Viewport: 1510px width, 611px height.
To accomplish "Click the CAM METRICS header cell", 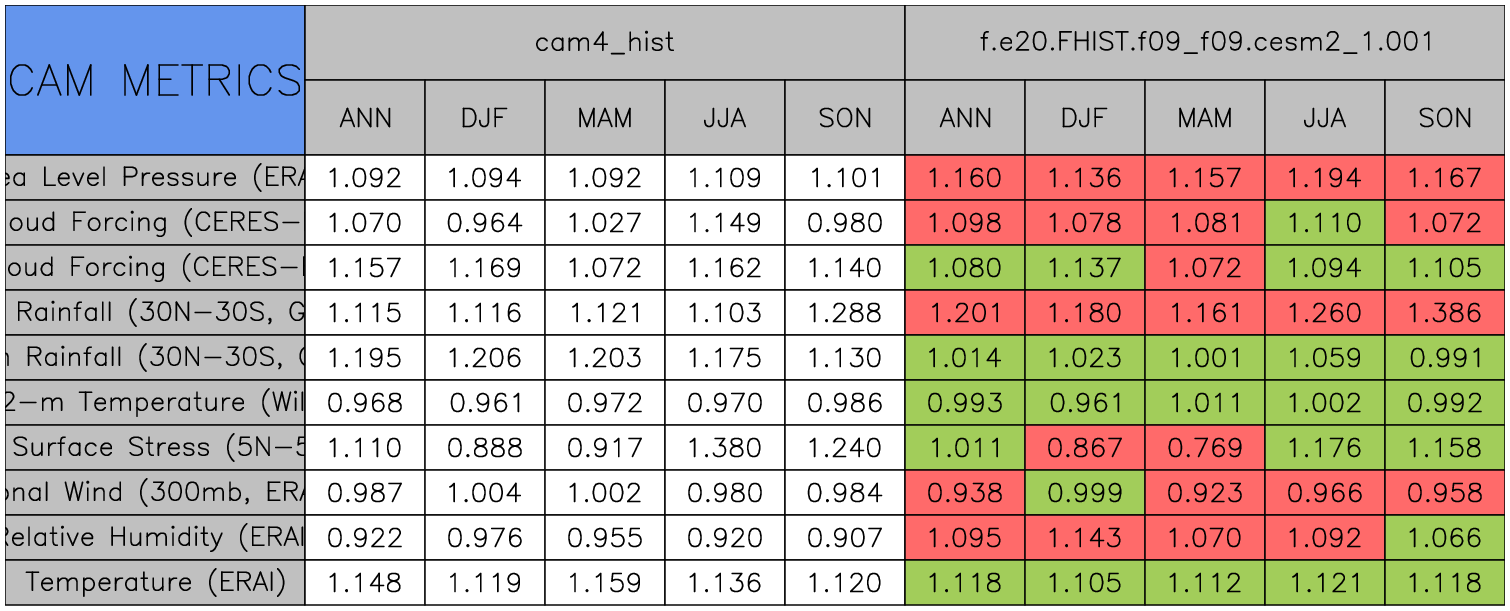I will pyautogui.click(x=155, y=80).
